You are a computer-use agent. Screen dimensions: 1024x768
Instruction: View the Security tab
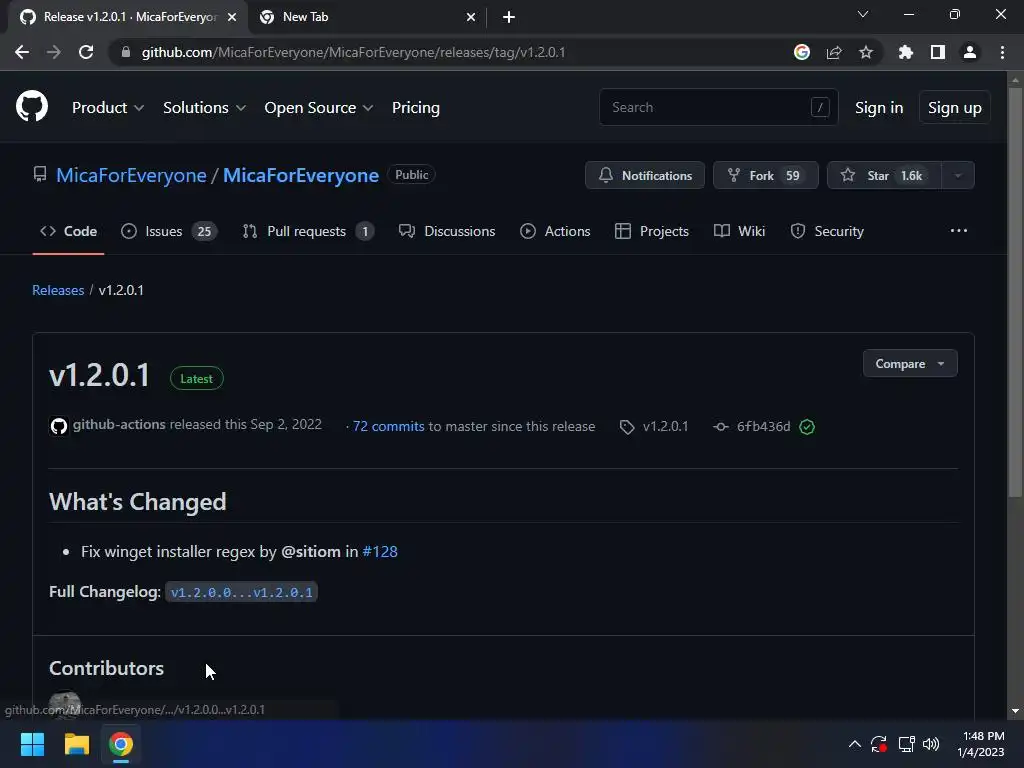pyautogui.click(x=827, y=231)
